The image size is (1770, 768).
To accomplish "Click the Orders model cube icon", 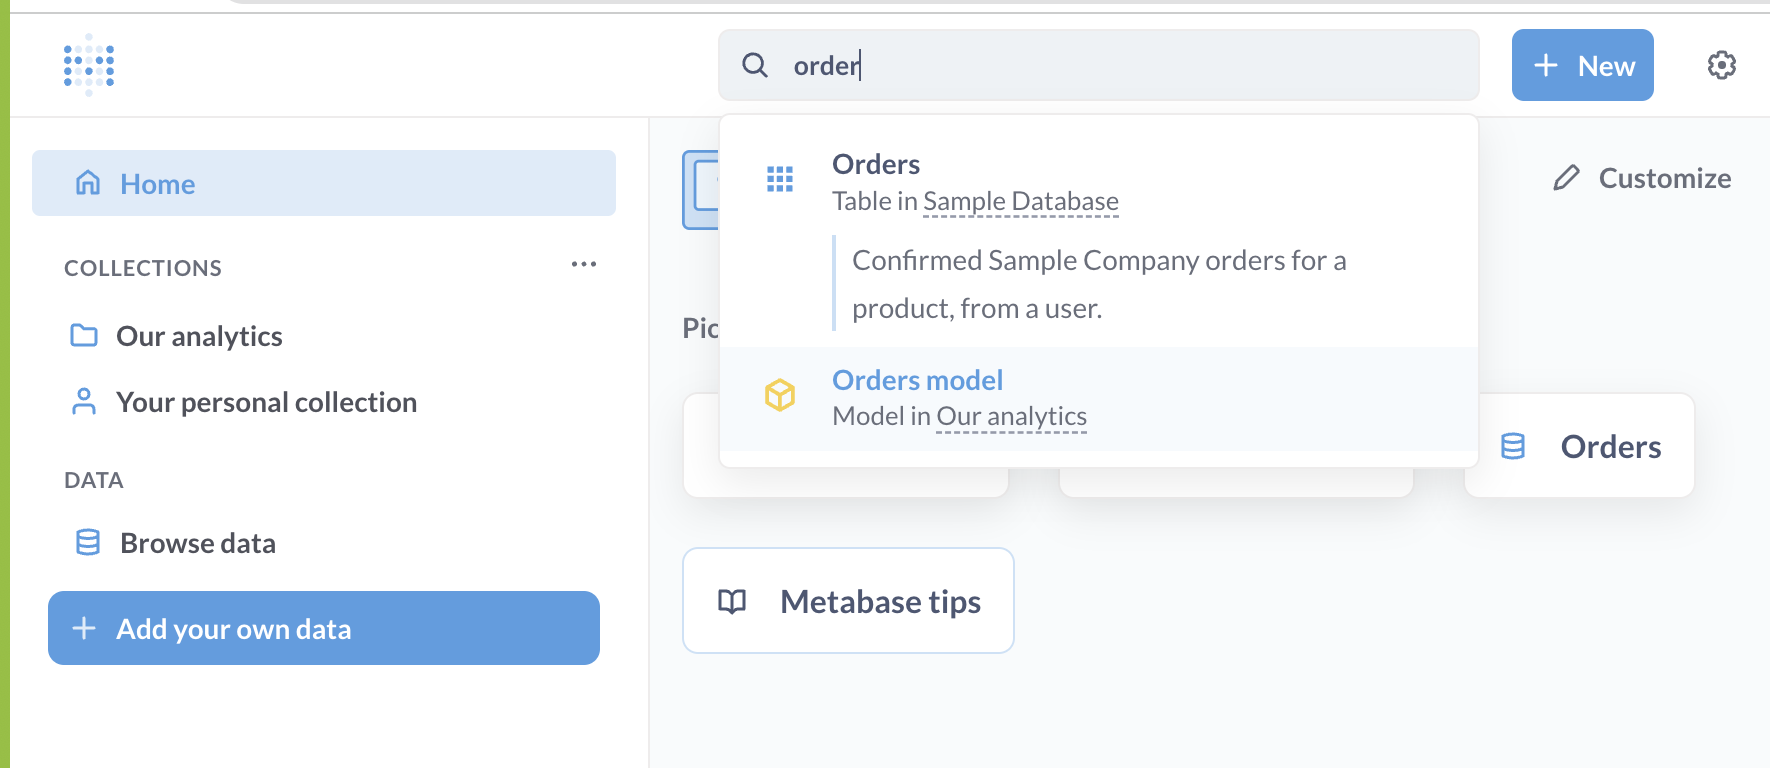I will (x=780, y=395).
